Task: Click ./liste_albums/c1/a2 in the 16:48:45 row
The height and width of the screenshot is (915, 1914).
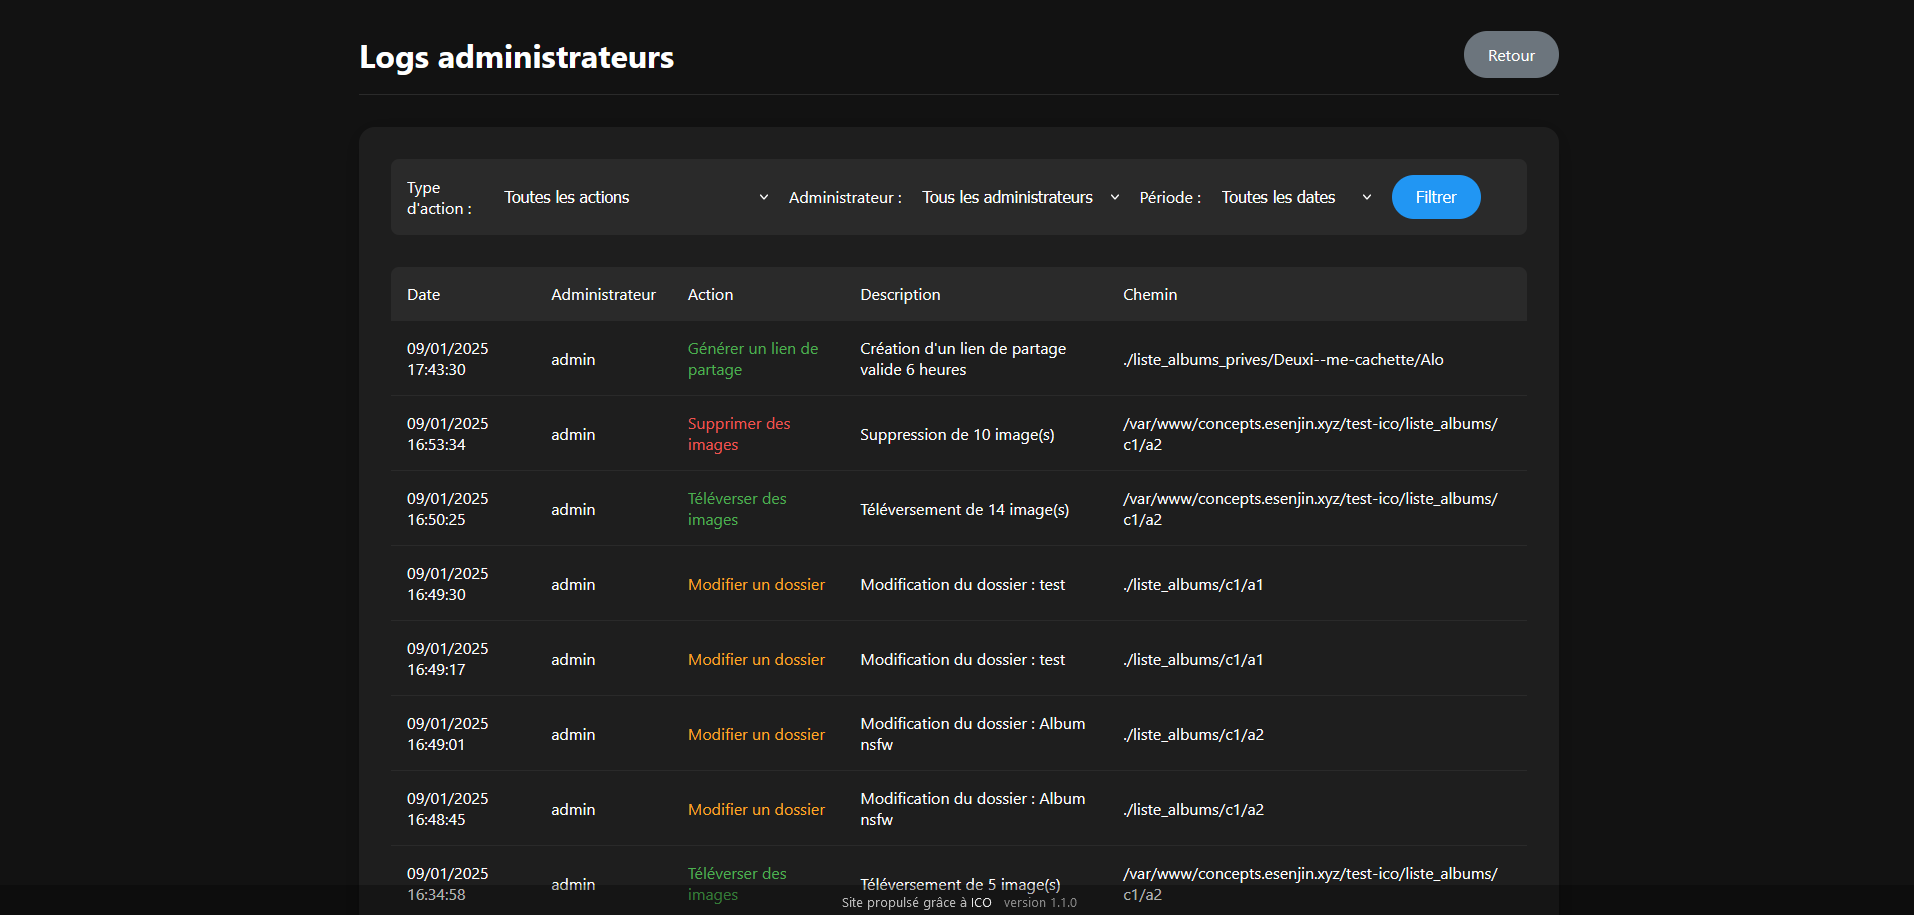Action: (1193, 809)
